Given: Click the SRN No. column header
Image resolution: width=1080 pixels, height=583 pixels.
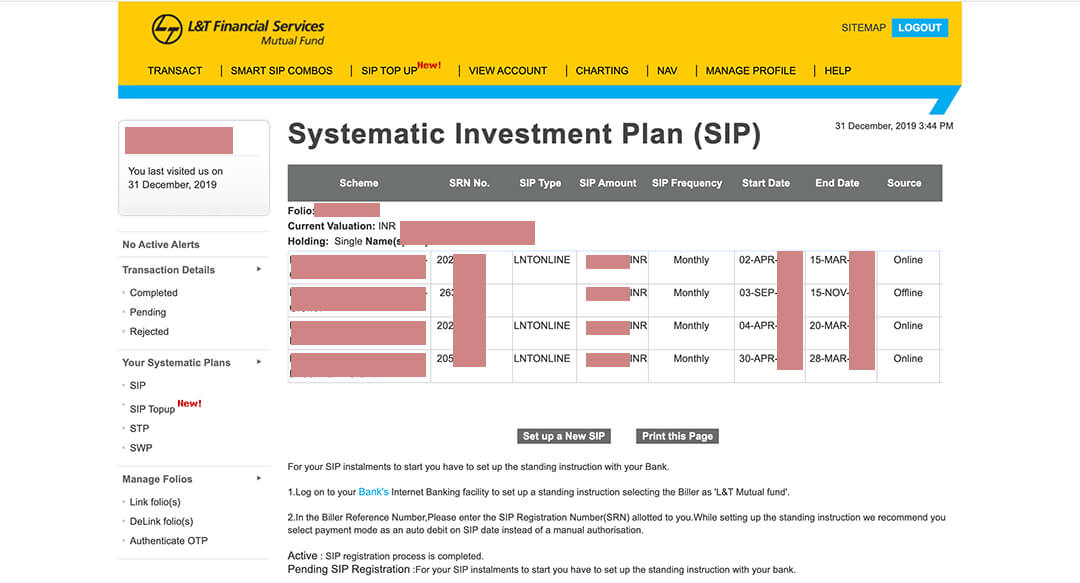Looking at the screenshot, I should coord(469,183).
